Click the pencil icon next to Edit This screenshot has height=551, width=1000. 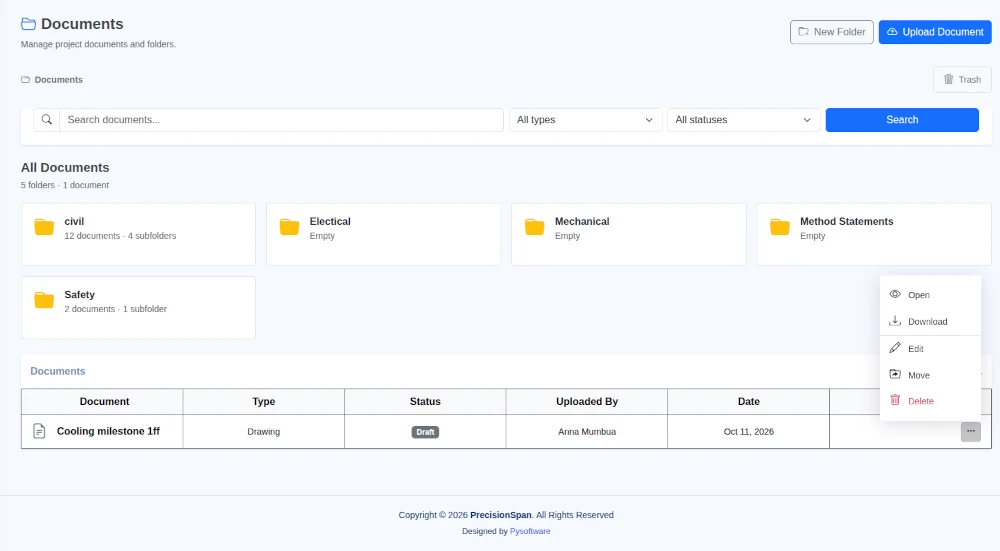(895, 348)
